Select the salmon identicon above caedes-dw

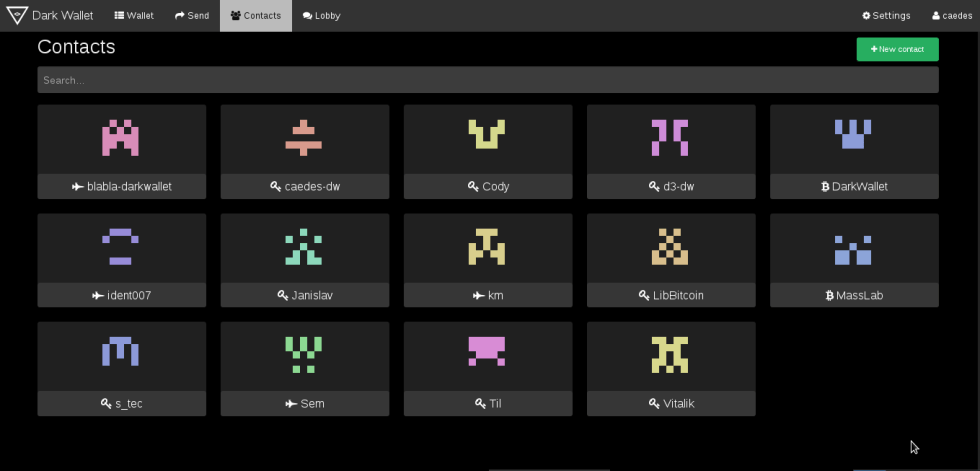coord(303,138)
